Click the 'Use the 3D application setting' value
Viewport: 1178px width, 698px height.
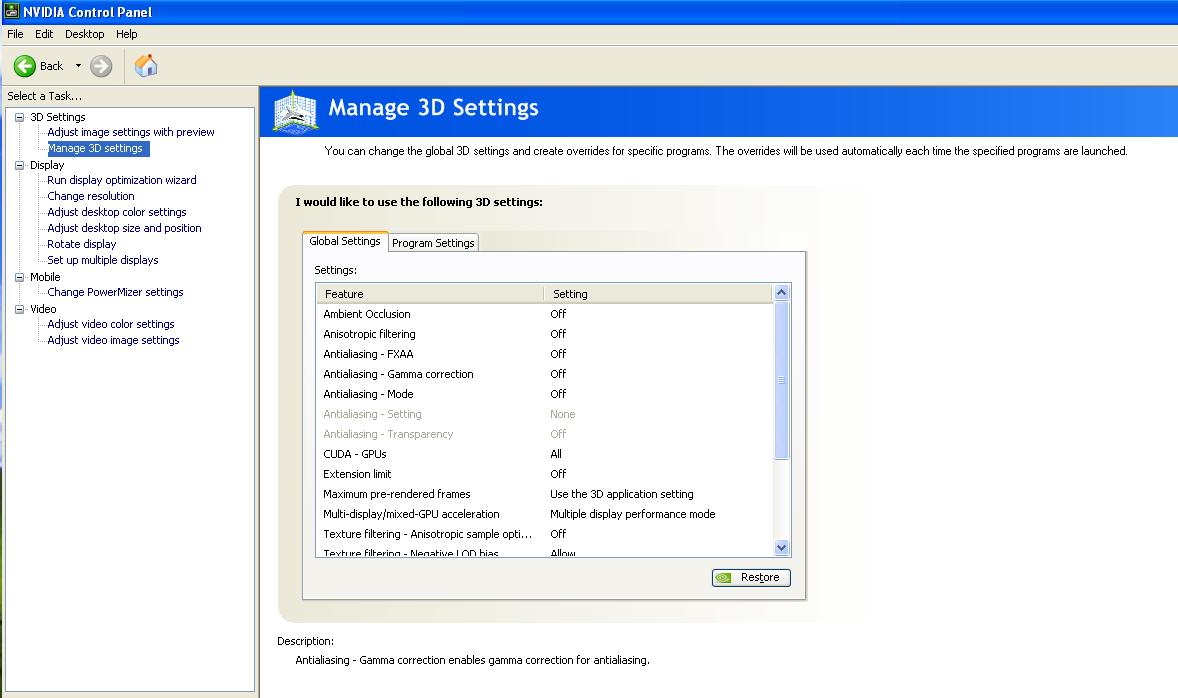pos(622,494)
